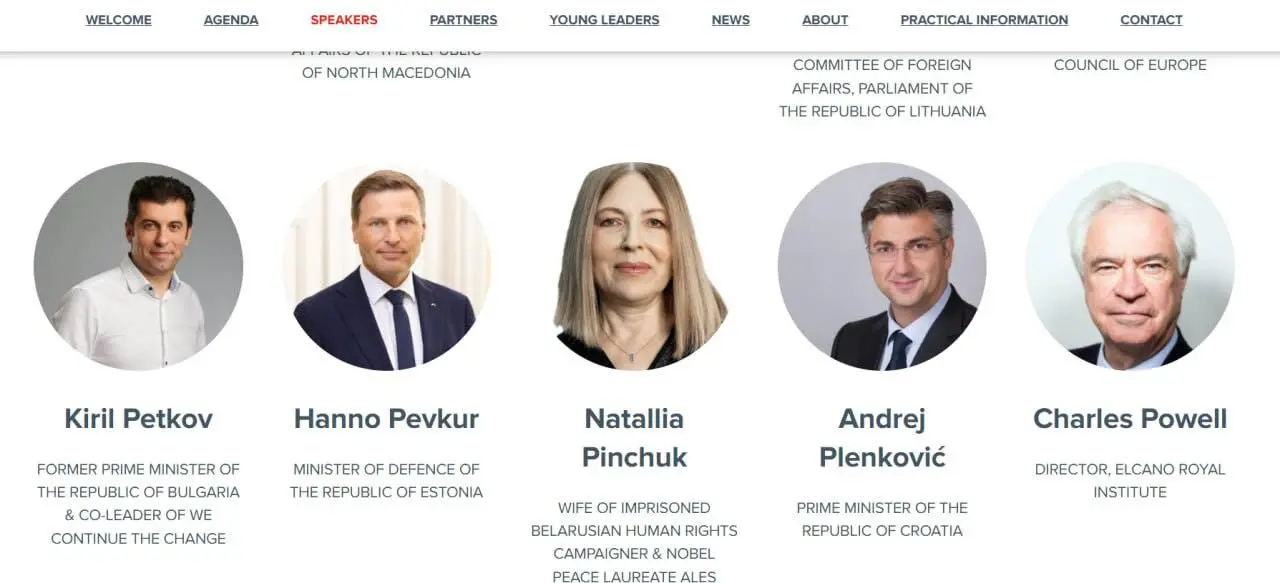Navigate to YOUNG LEADERS
Viewport: 1280px width, 583px height.
[x=604, y=20]
